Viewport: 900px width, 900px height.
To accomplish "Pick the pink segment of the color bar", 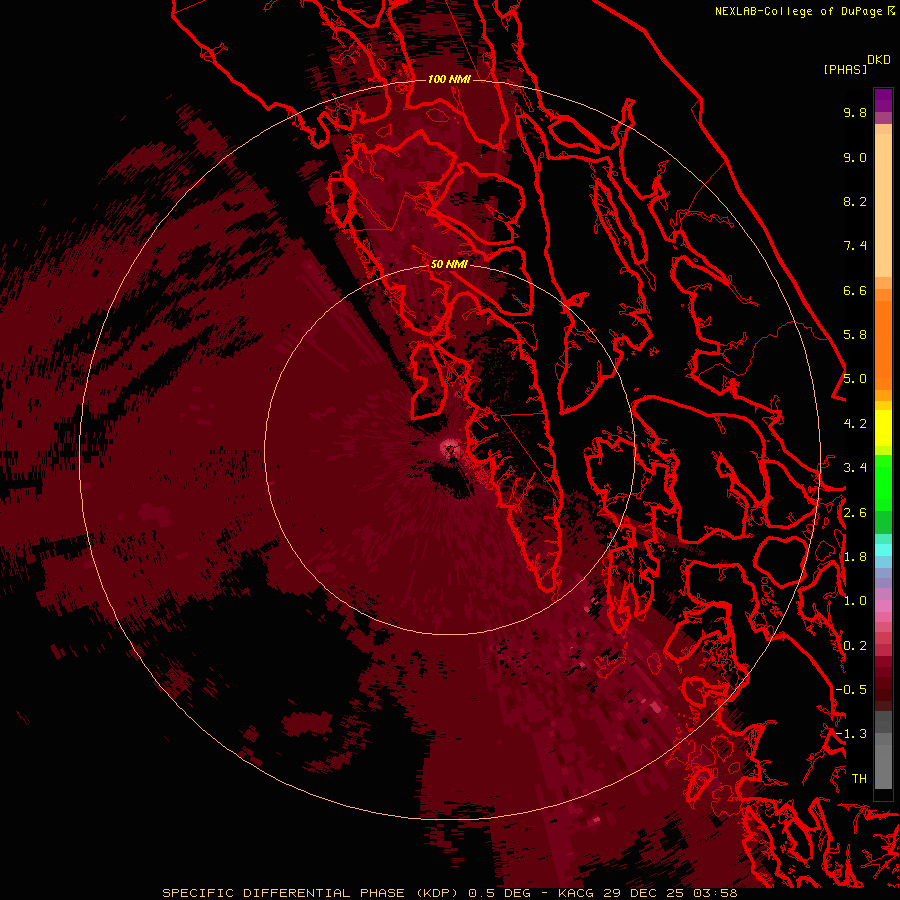I will click(883, 606).
